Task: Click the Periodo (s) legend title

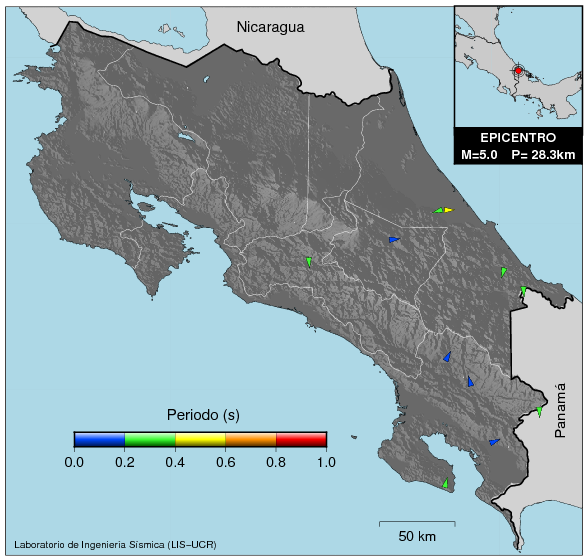Action: 203,415
